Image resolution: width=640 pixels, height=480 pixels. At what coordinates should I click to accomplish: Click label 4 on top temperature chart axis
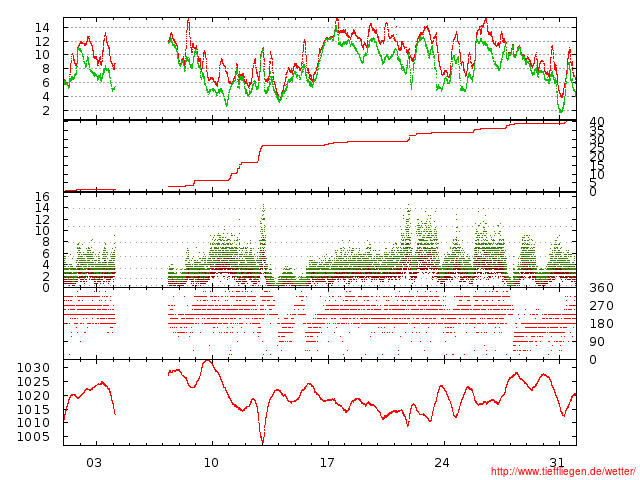pos(46,97)
